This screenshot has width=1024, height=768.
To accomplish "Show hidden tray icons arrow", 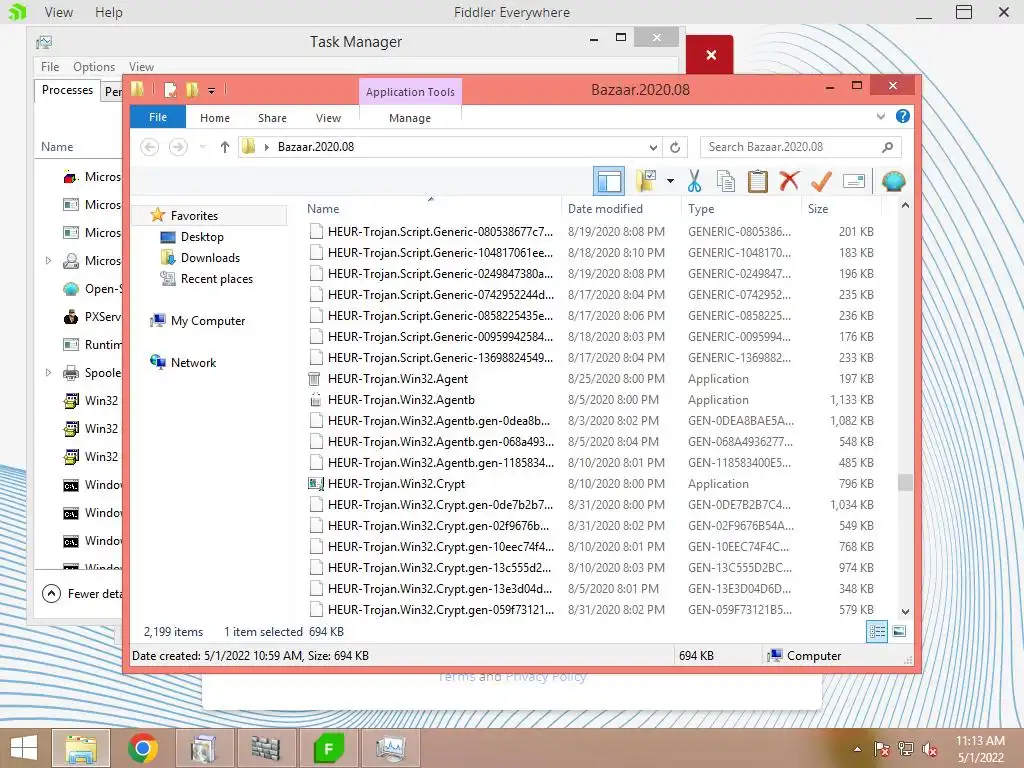I will click(857, 749).
